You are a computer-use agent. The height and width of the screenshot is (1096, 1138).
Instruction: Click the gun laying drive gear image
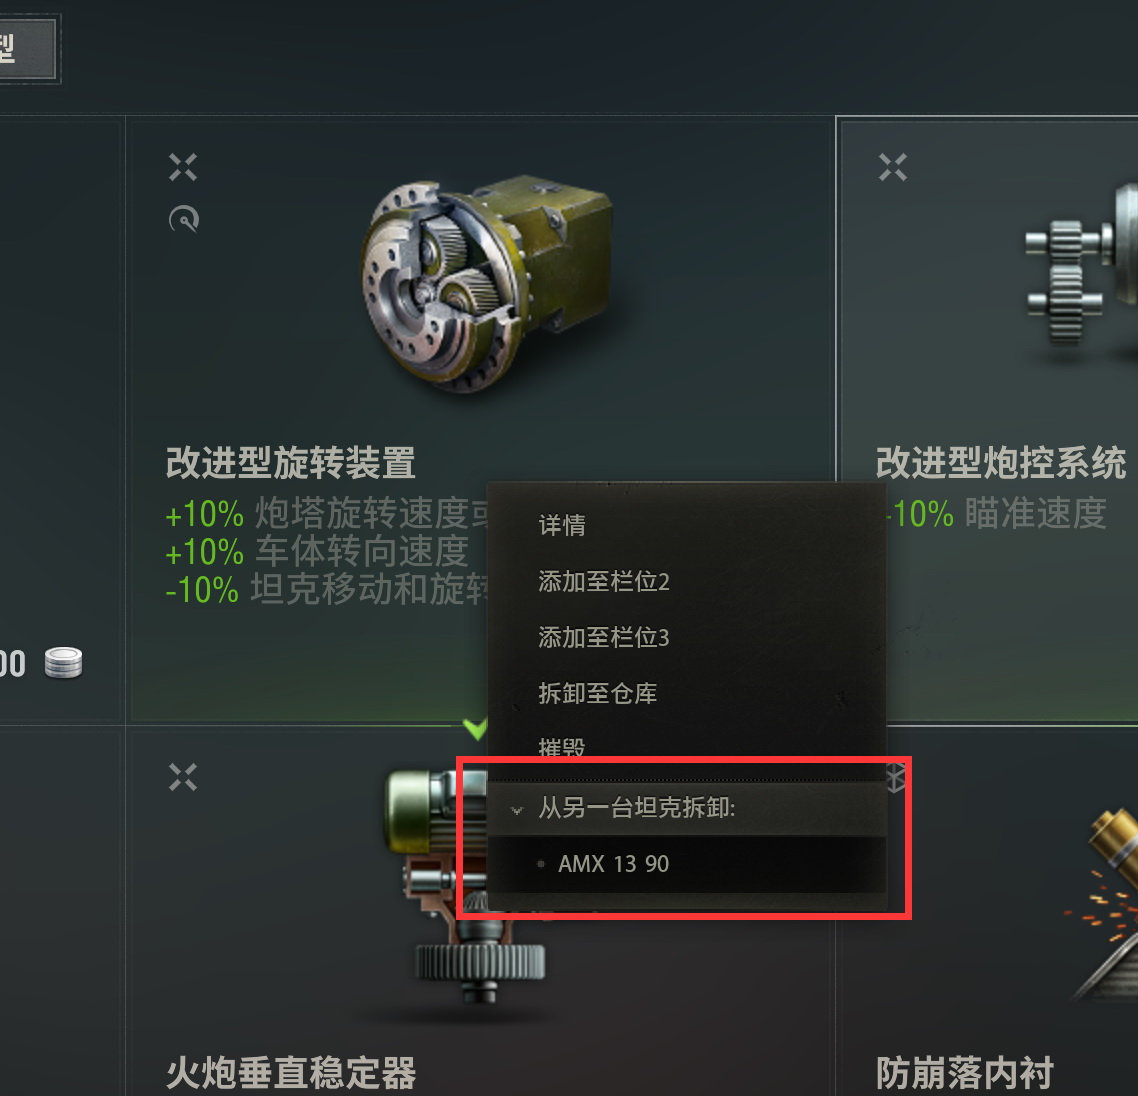[x=1081, y=272]
